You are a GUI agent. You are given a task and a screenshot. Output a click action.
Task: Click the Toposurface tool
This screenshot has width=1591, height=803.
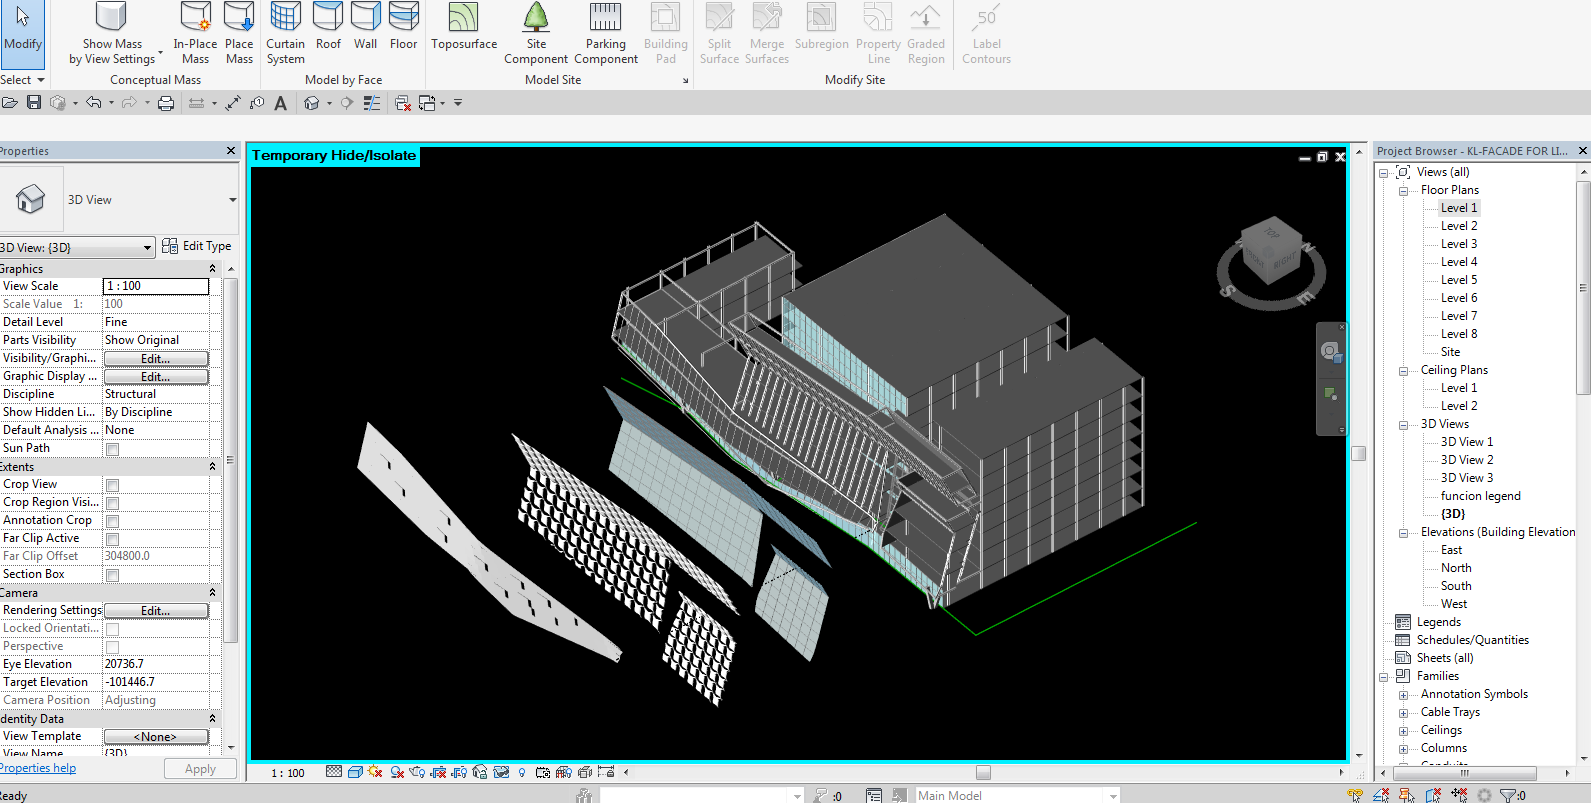(x=464, y=27)
